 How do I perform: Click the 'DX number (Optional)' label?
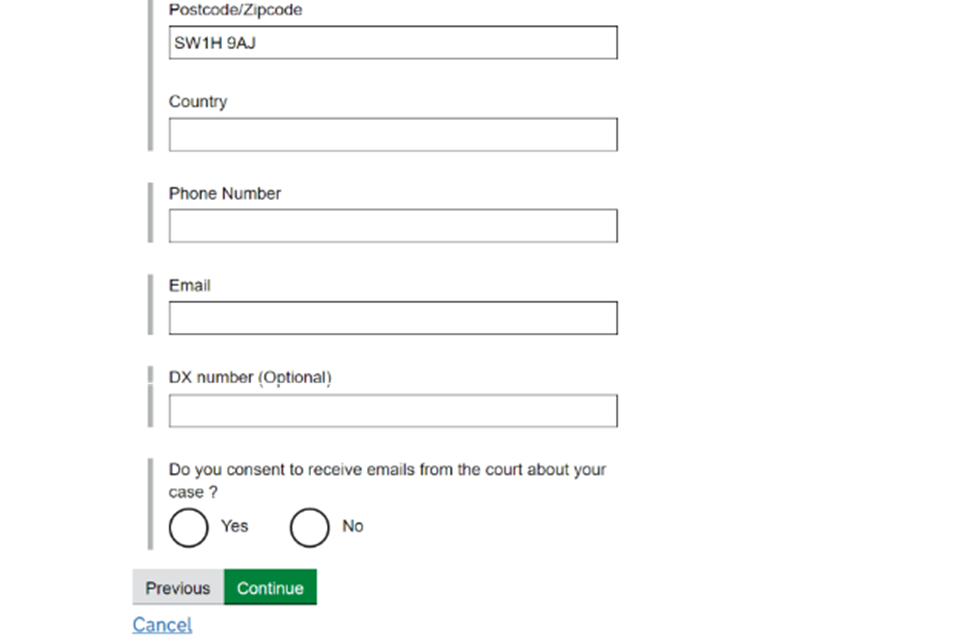[250, 378]
